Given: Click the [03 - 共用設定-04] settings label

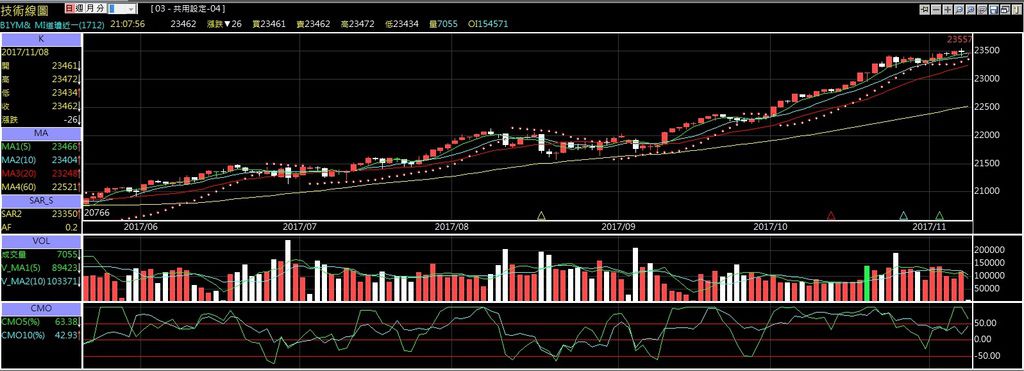Looking at the screenshot, I should click(188, 9).
